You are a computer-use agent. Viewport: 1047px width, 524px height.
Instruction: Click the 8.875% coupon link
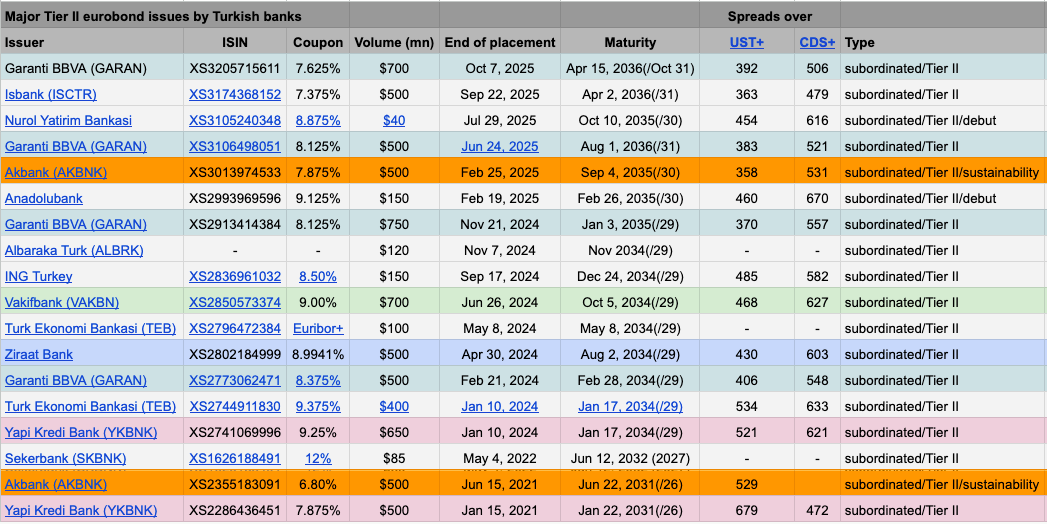coord(318,120)
